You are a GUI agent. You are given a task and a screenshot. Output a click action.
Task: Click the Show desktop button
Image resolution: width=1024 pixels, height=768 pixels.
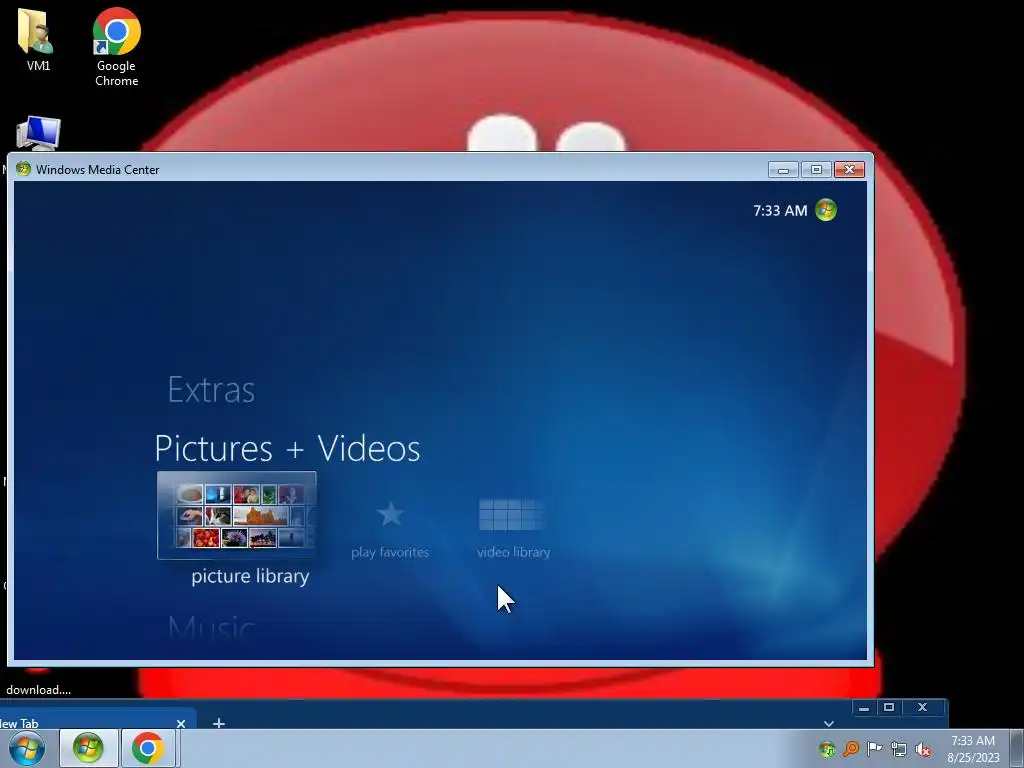click(x=1017, y=748)
